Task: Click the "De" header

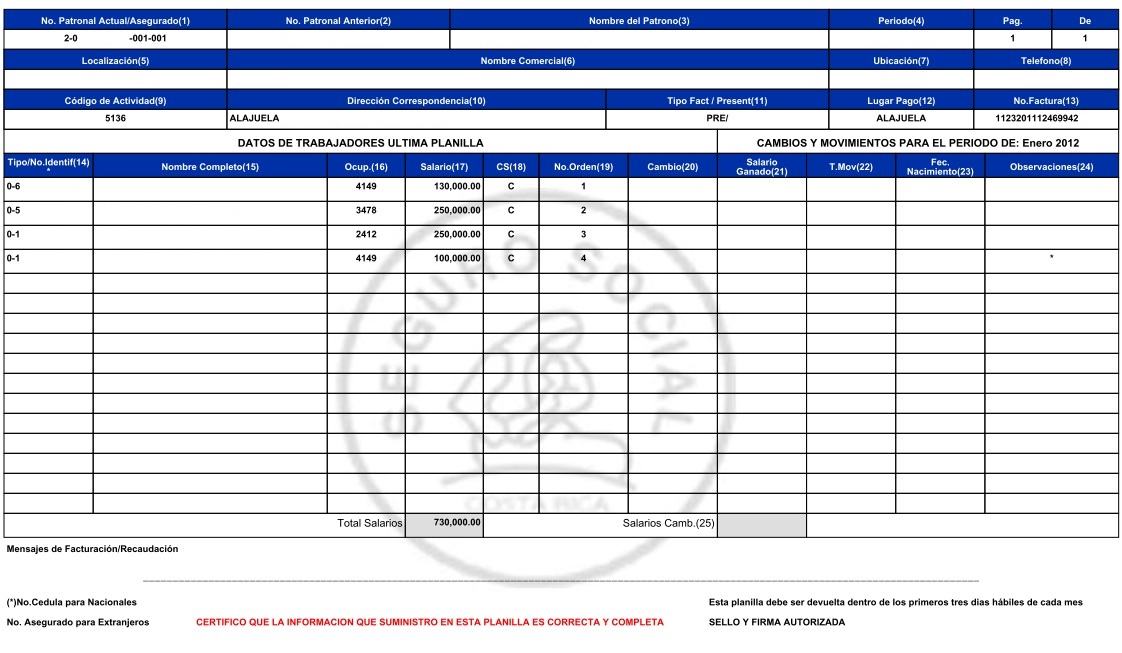Action: (1085, 21)
